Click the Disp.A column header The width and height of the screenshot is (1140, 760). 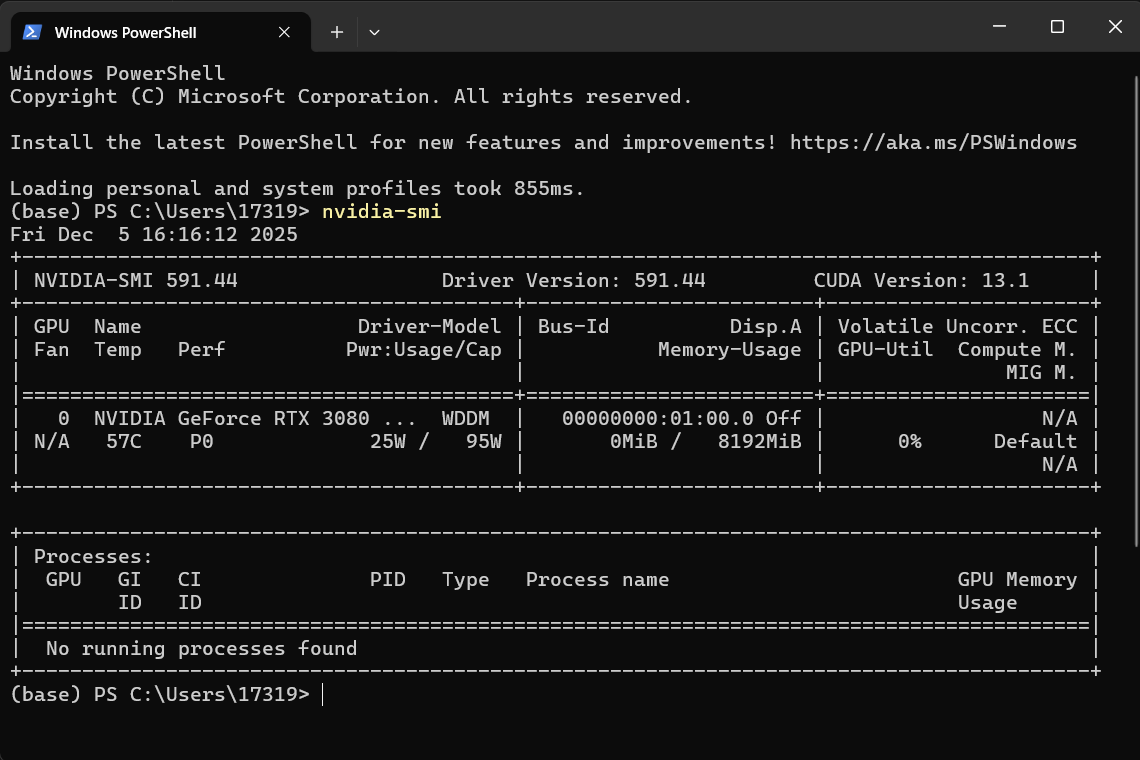pyautogui.click(x=766, y=327)
